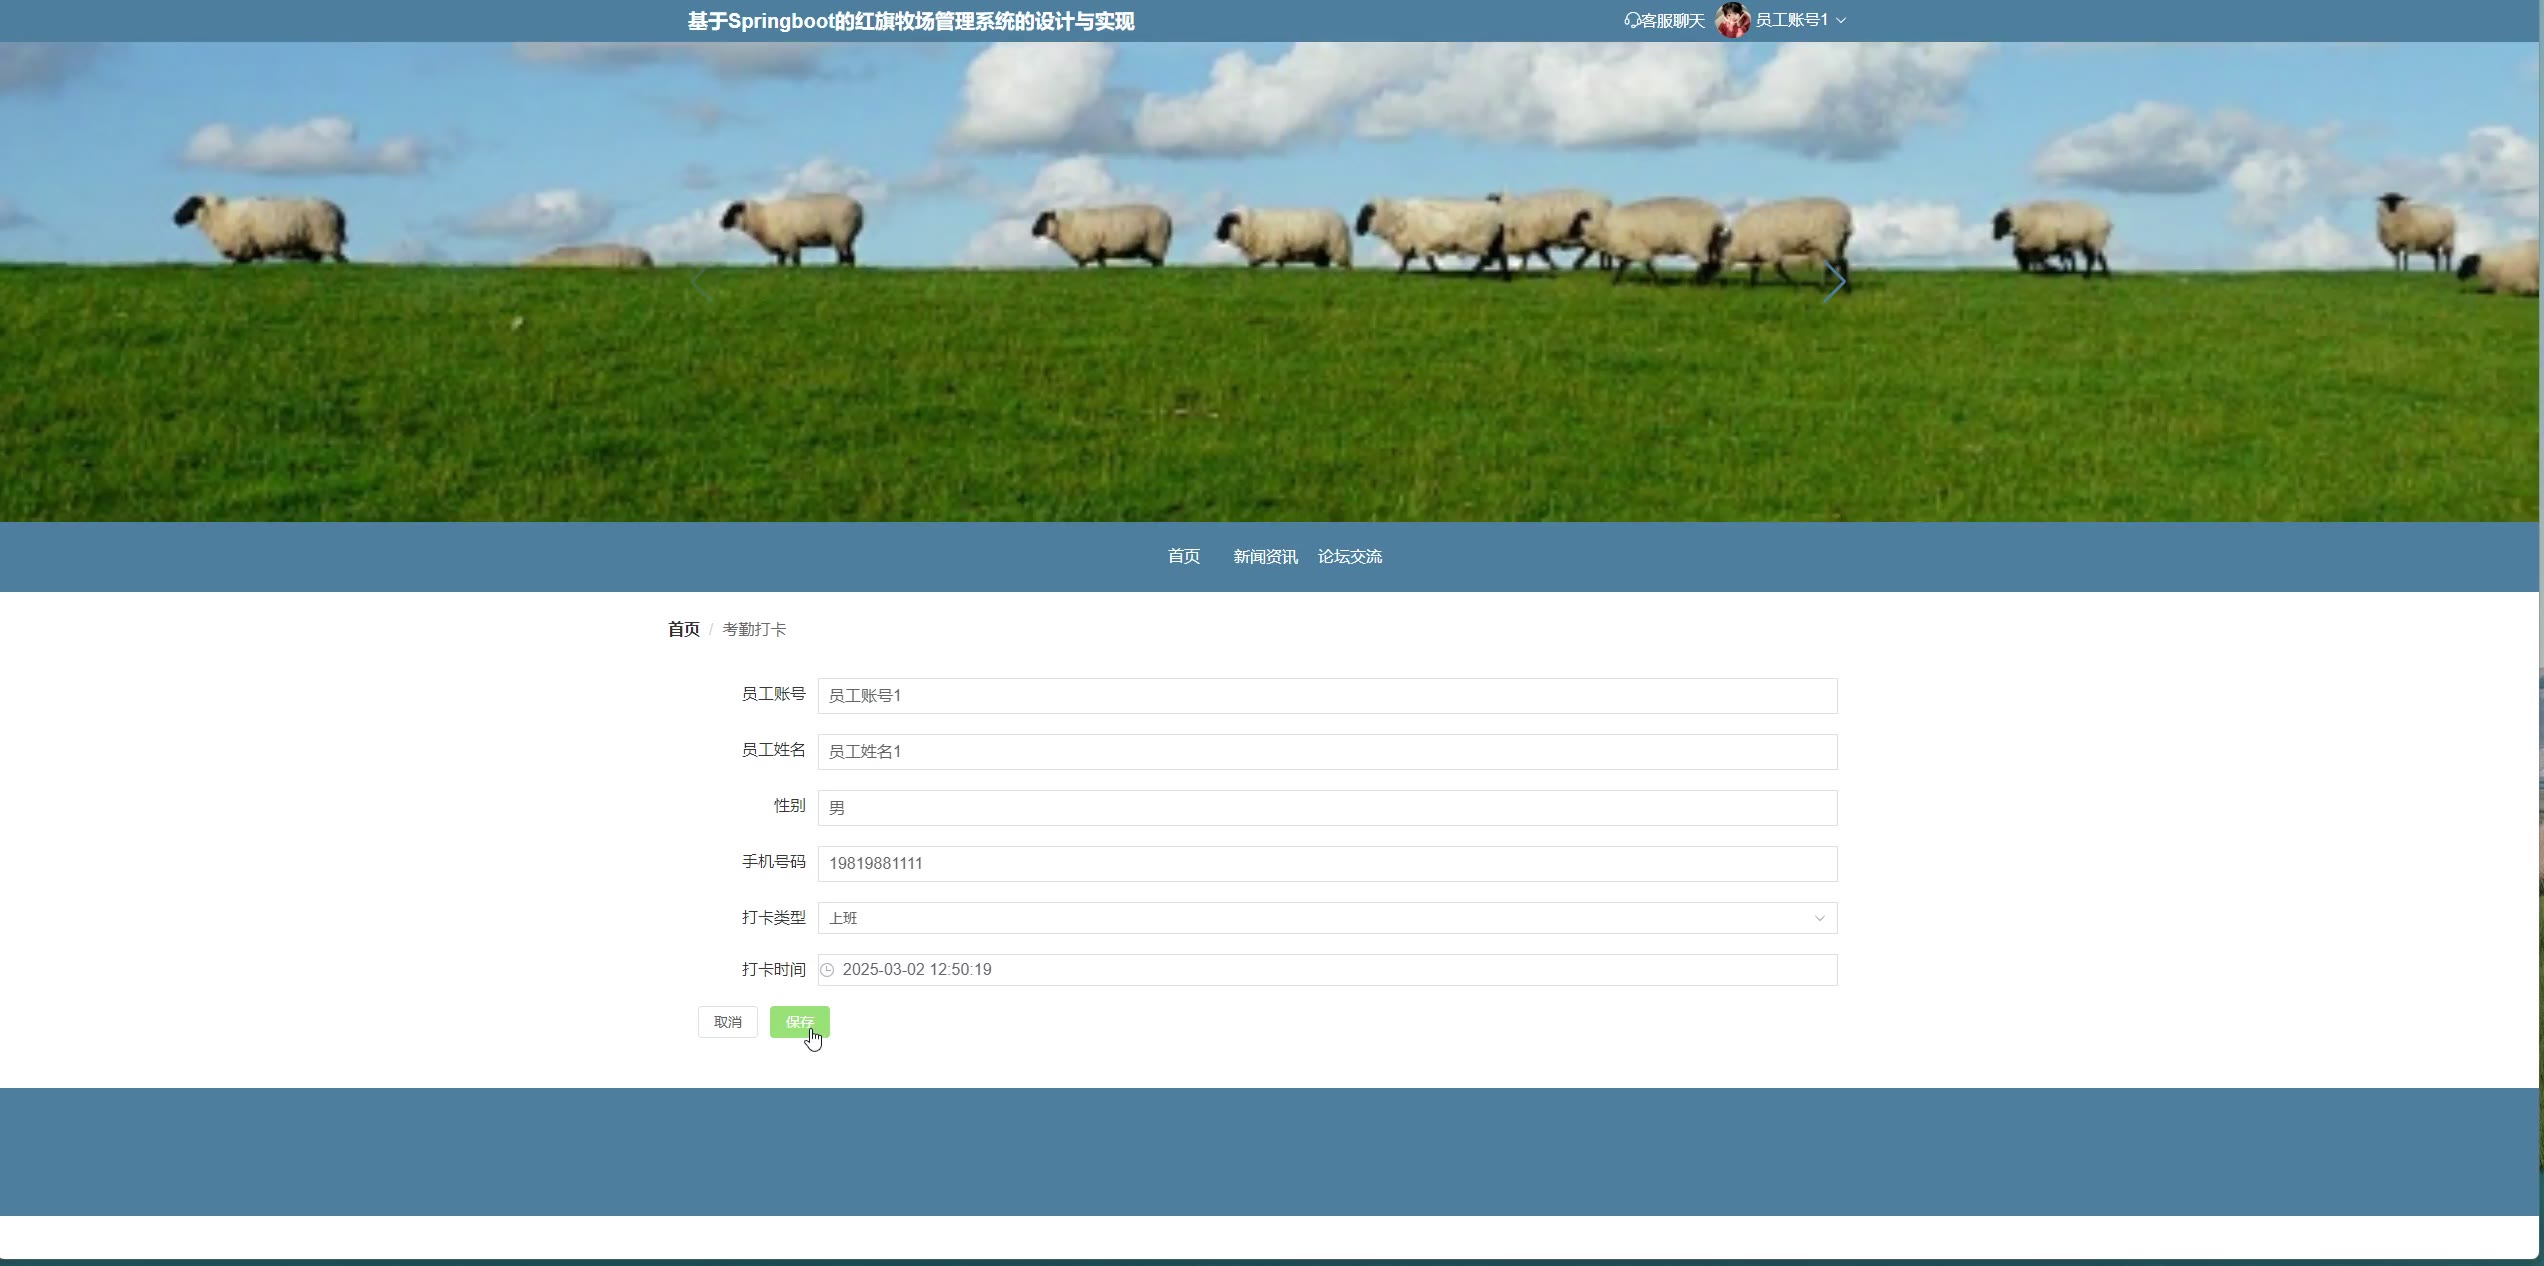
Task: Click the user avatar picture
Action: 1732,20
